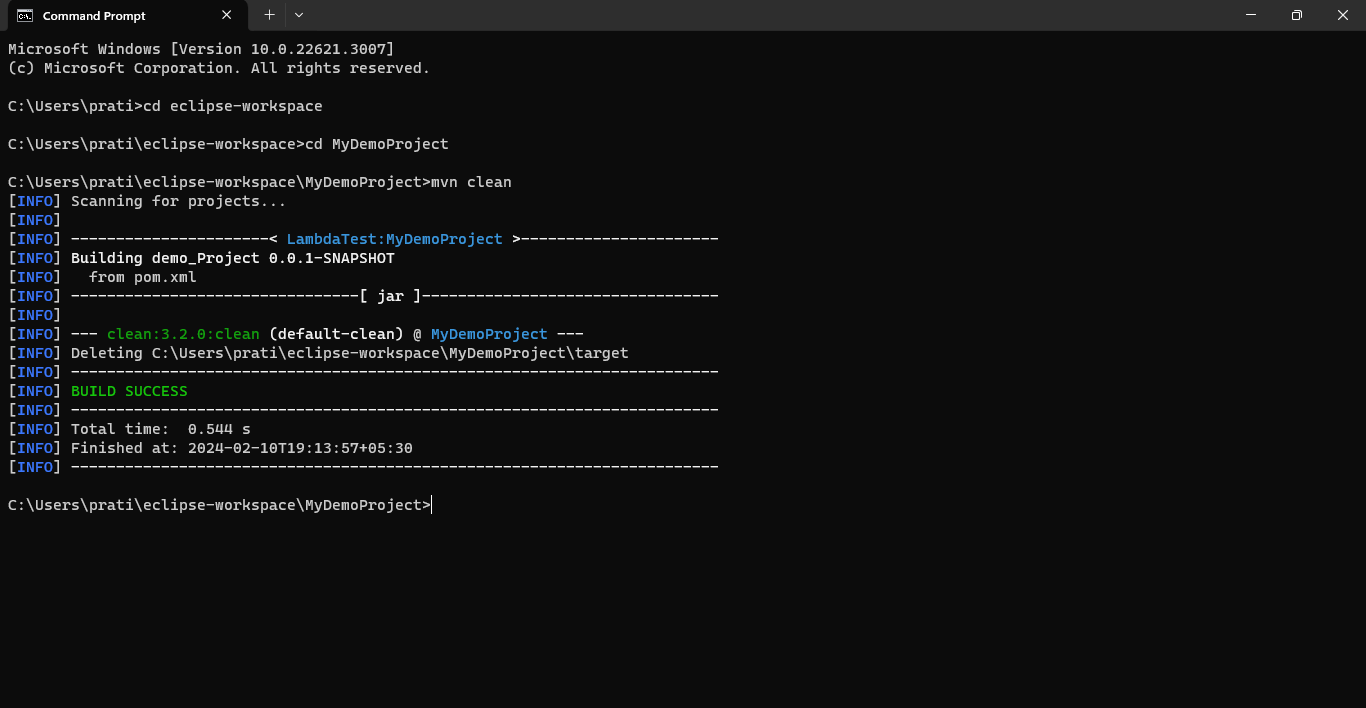This screenshot has width=1366, height=708.
Task: Click the Deleting target folder path line
Action: [349, 353]
